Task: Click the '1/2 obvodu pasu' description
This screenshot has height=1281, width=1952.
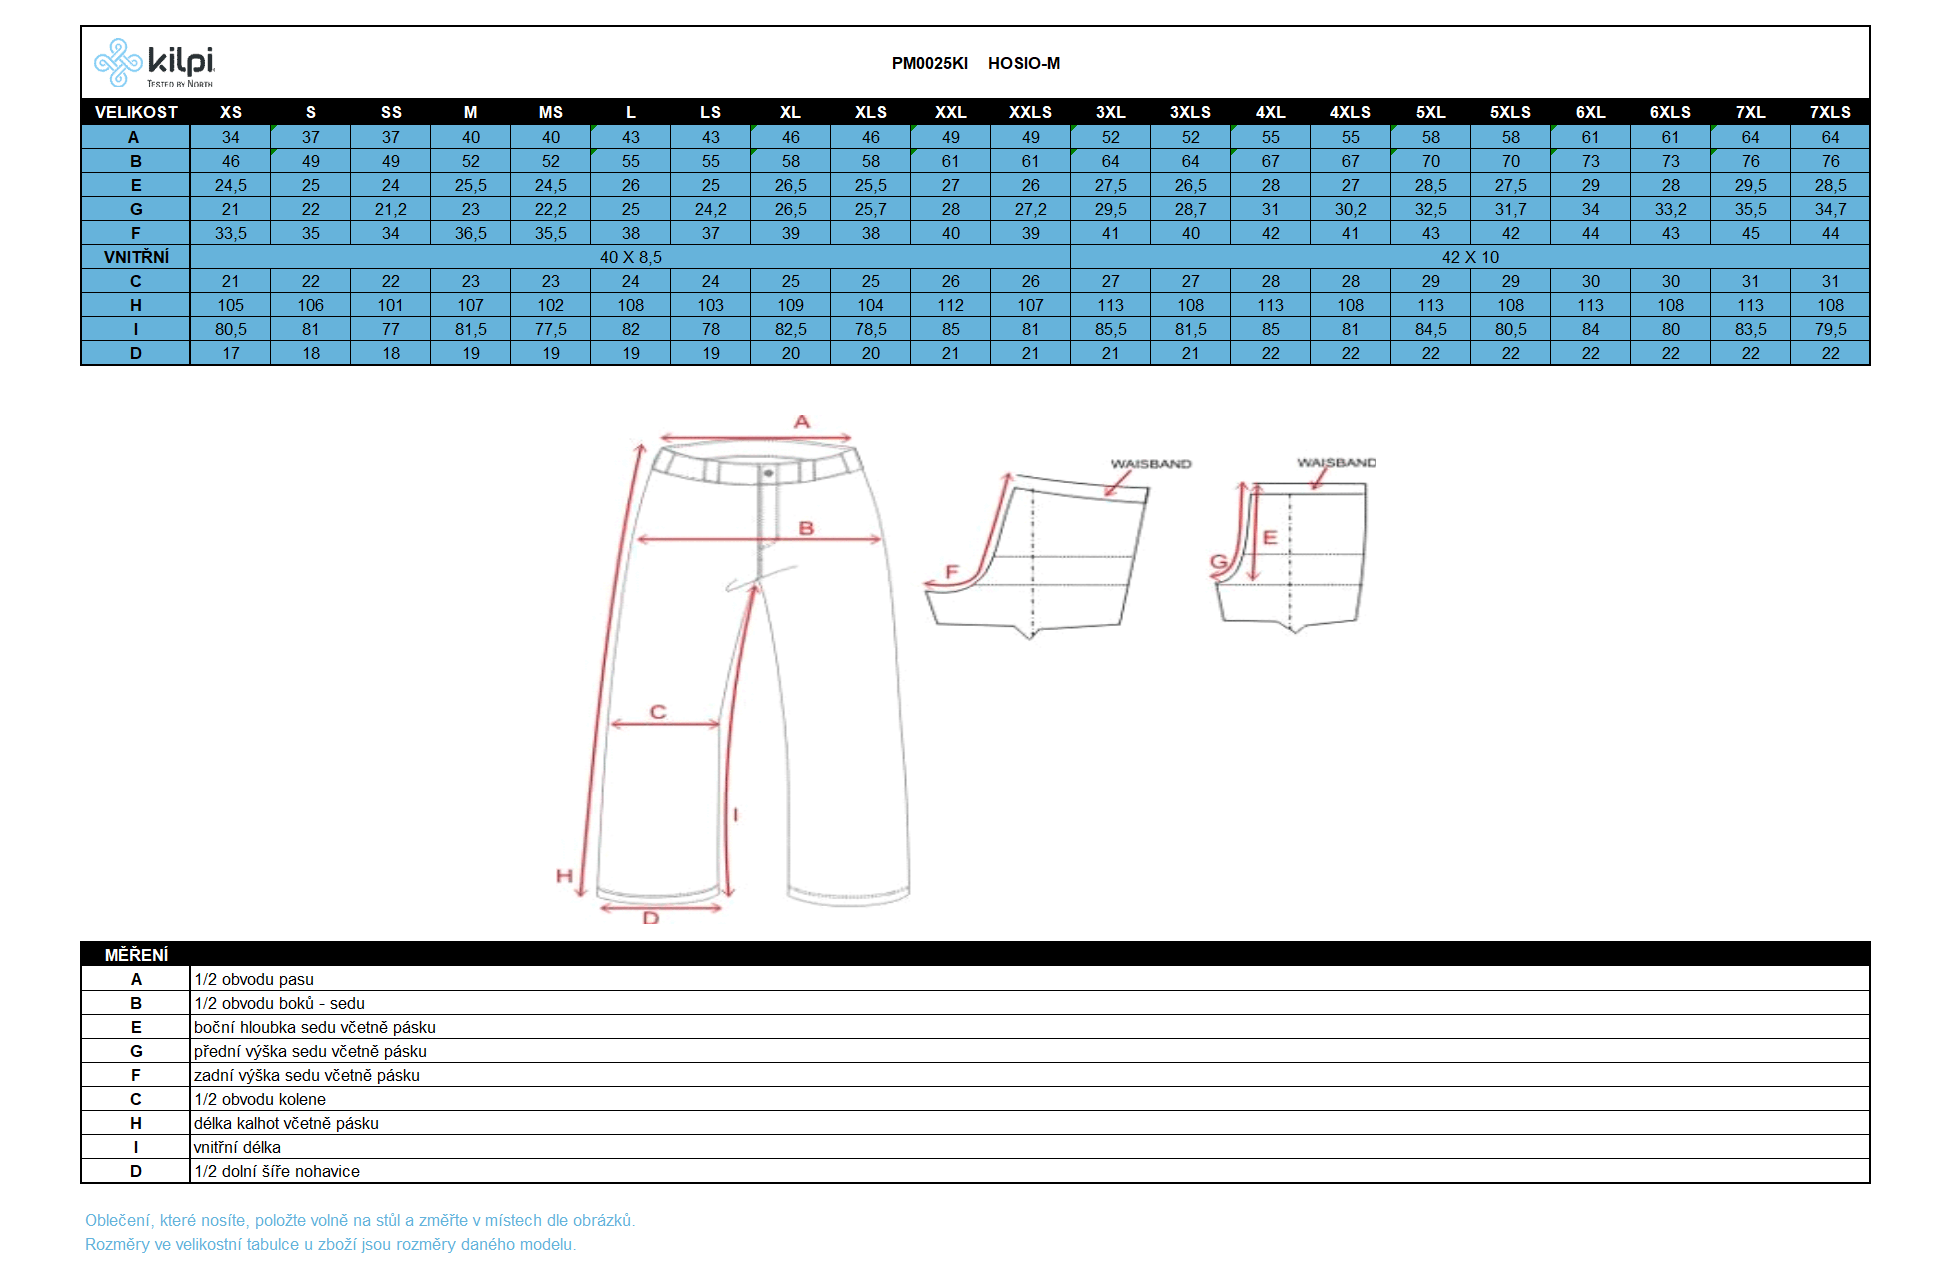Action: [x=254, y=979]
